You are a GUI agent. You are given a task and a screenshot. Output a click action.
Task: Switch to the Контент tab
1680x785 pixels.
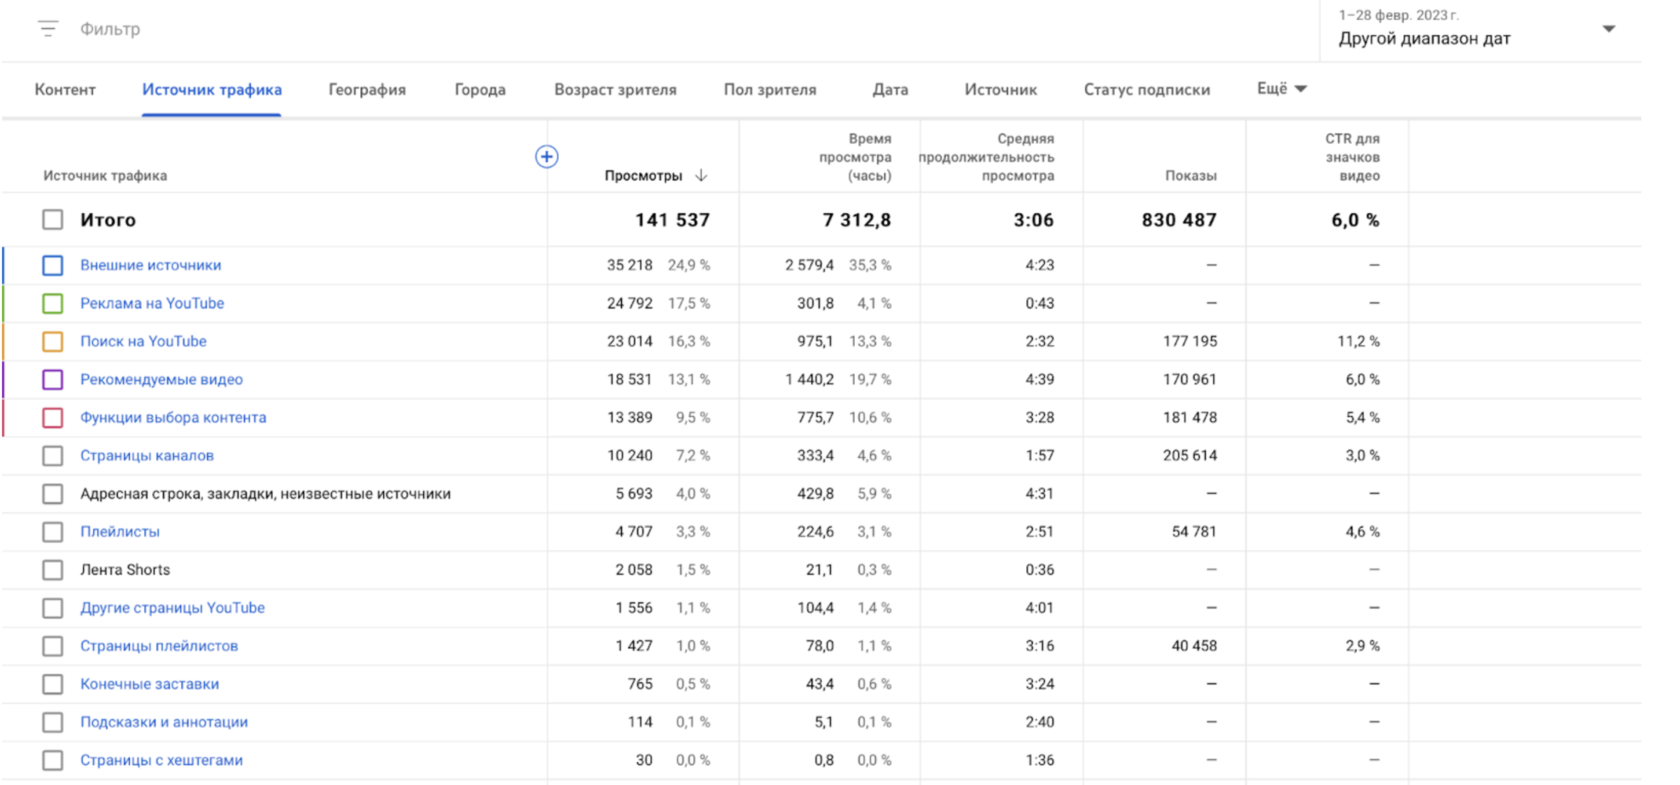65,89
